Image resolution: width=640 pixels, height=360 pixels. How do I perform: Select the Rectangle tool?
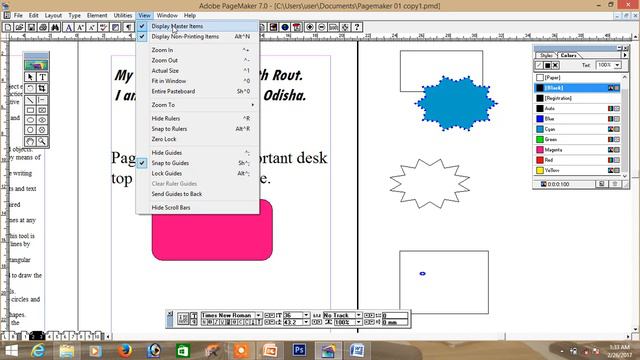pos(30,110)
